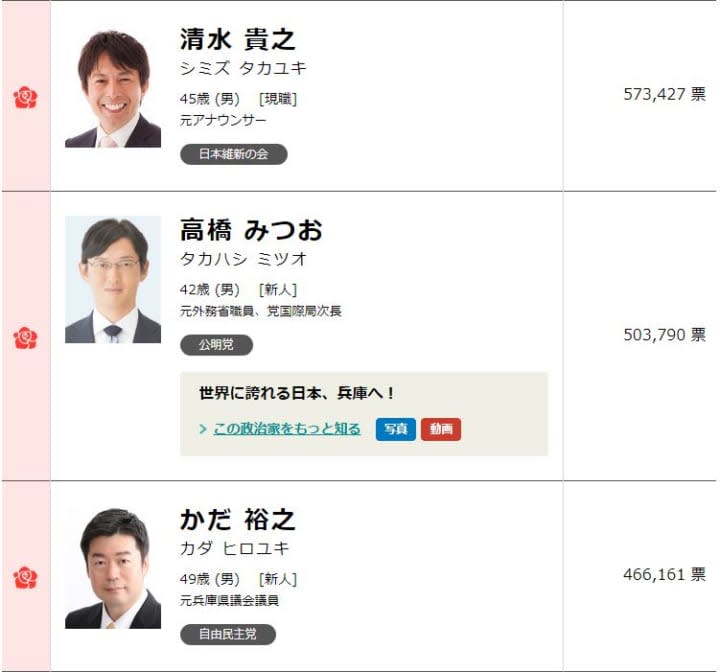This screenshot has height=672, width=720.
Task: Click the red 動画 button
Action: pyautogui.click(x=441, y=429)
